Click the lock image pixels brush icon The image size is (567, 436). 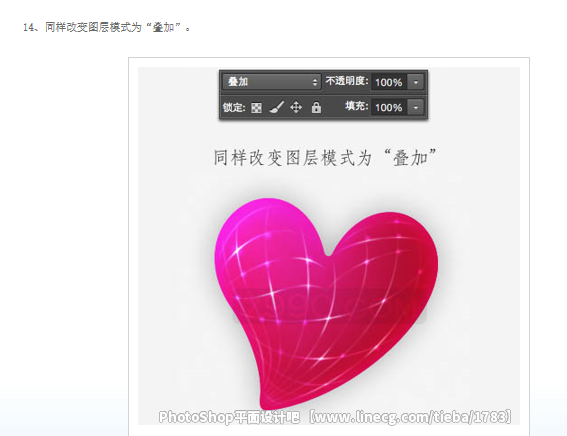point(277,107)
